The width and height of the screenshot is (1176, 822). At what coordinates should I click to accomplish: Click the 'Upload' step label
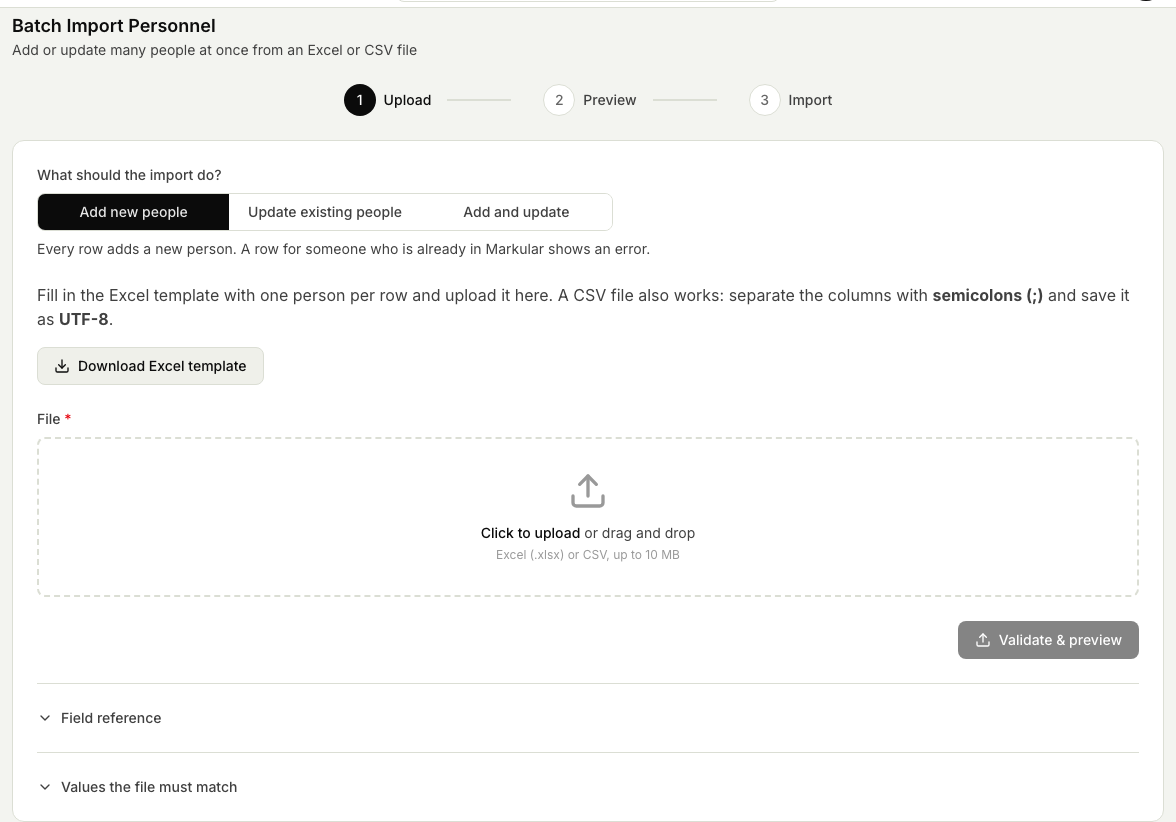[407, 100]
